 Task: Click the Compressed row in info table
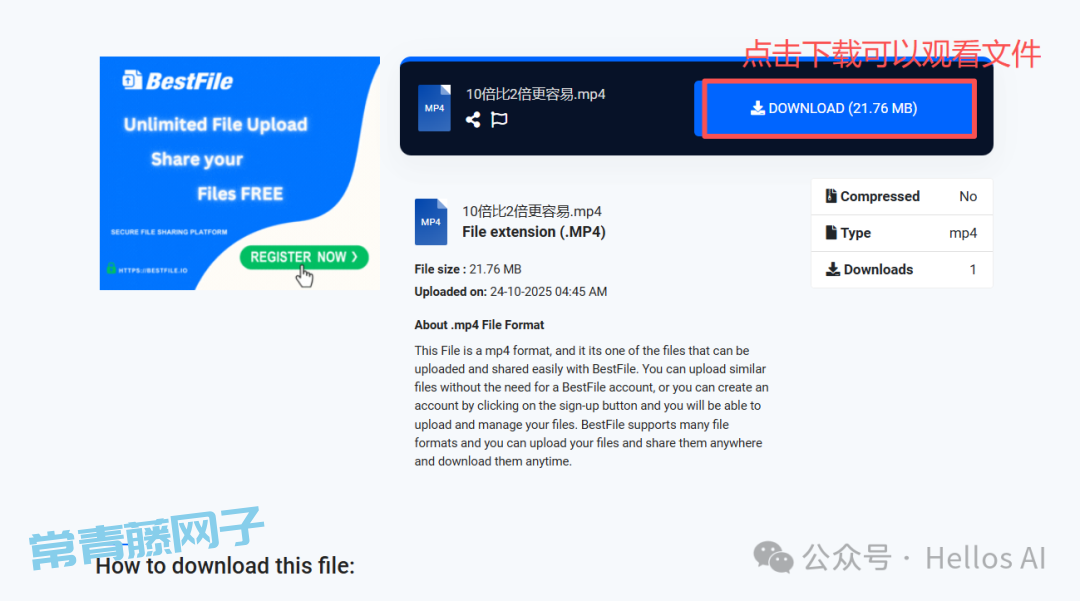click(902, 196)
